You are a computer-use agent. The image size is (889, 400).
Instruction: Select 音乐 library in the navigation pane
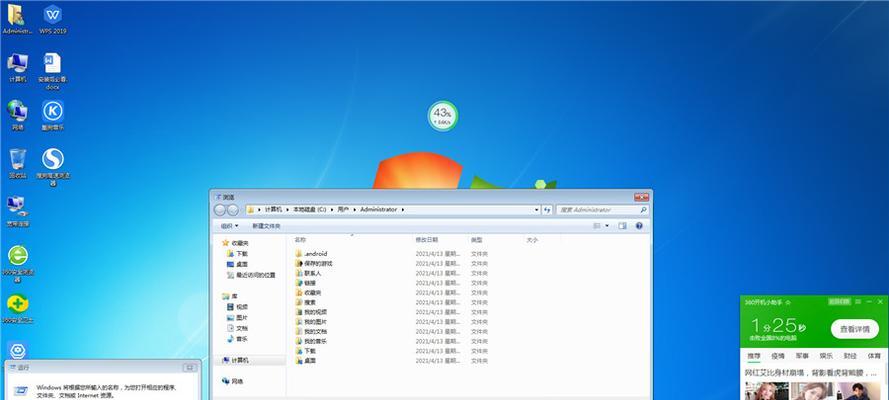pos(238,339)
